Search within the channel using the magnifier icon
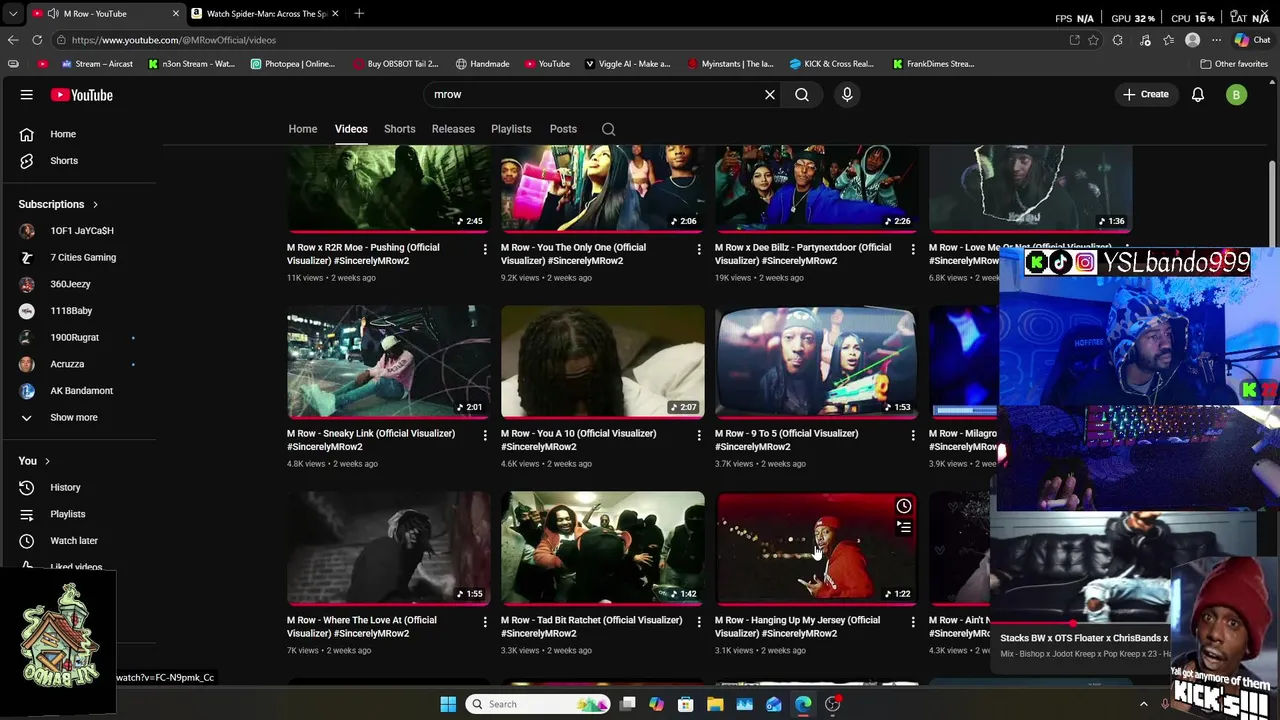The image size is (1280, 720). [x=608, y=129]
